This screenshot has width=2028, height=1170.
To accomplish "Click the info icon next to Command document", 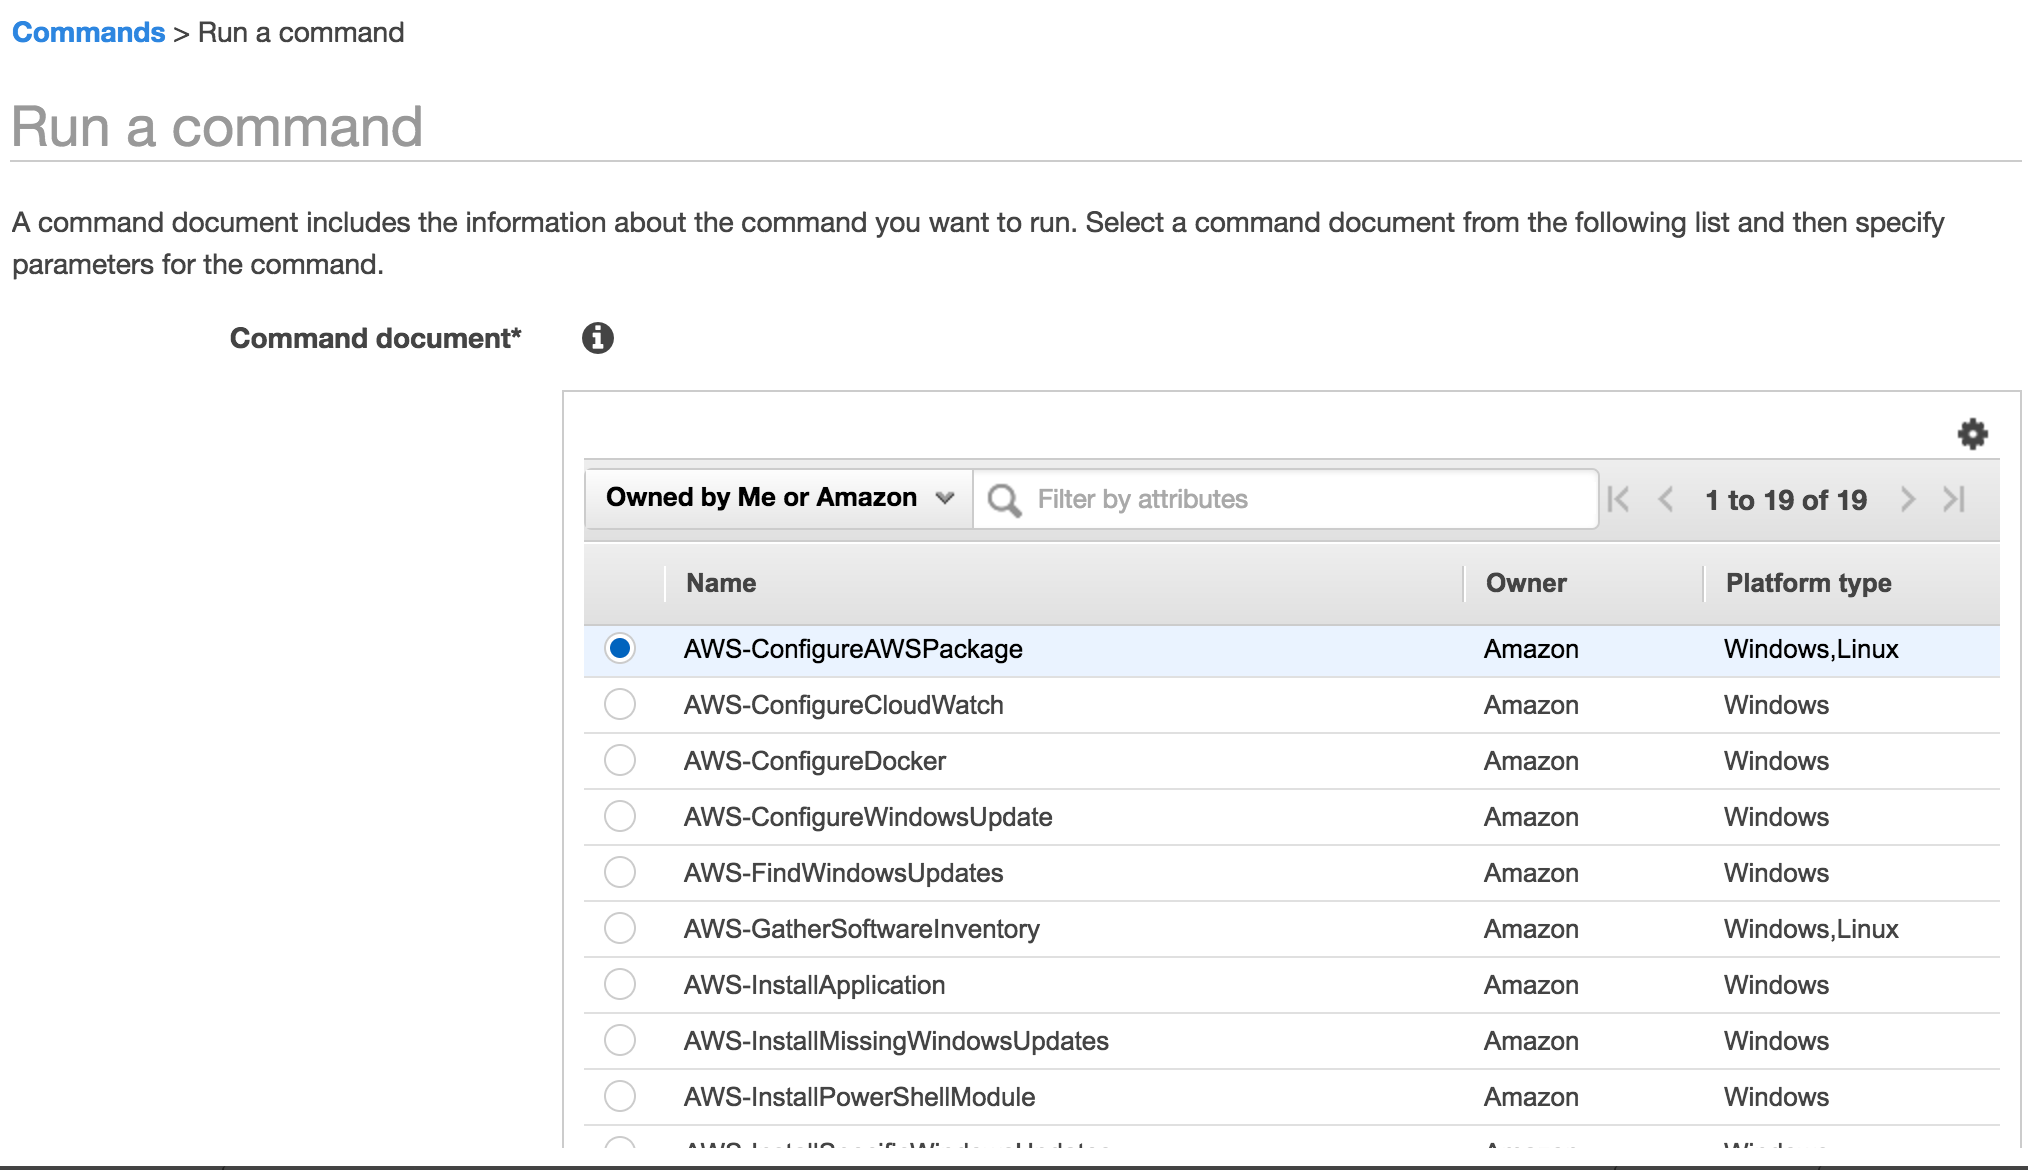I will coord(597,337).
